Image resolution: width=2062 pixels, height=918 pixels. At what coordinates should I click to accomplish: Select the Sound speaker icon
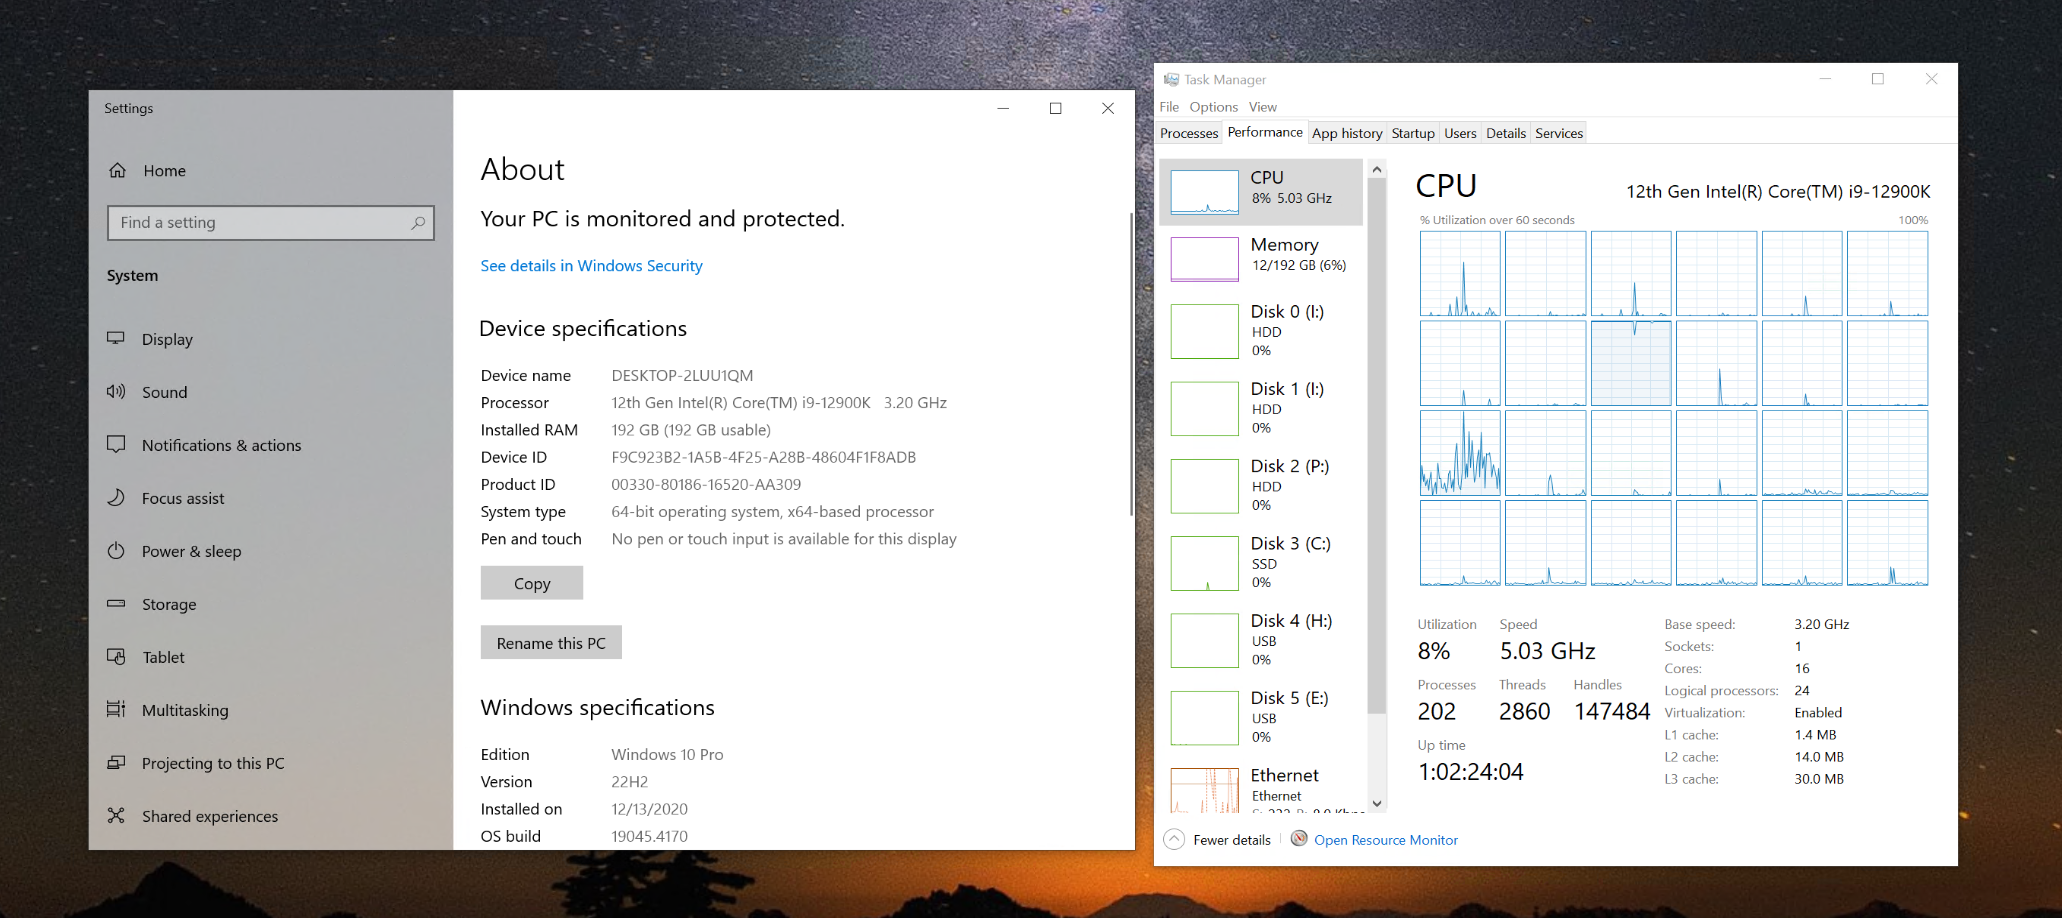tap(117, 392)
